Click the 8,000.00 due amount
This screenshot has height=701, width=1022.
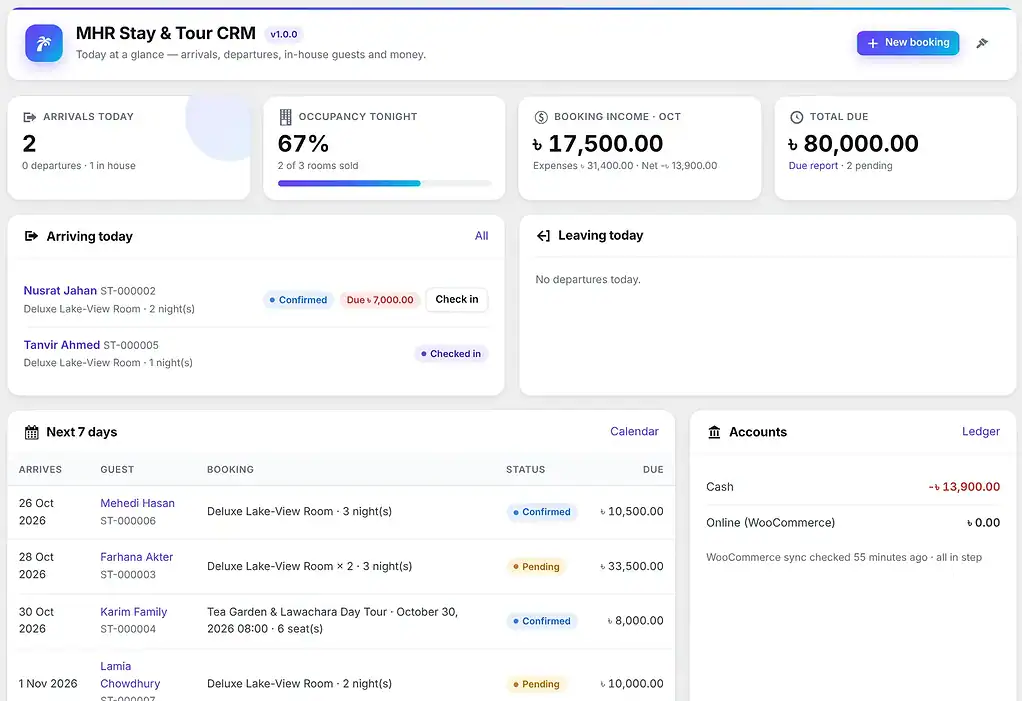(x=635, y=621)
